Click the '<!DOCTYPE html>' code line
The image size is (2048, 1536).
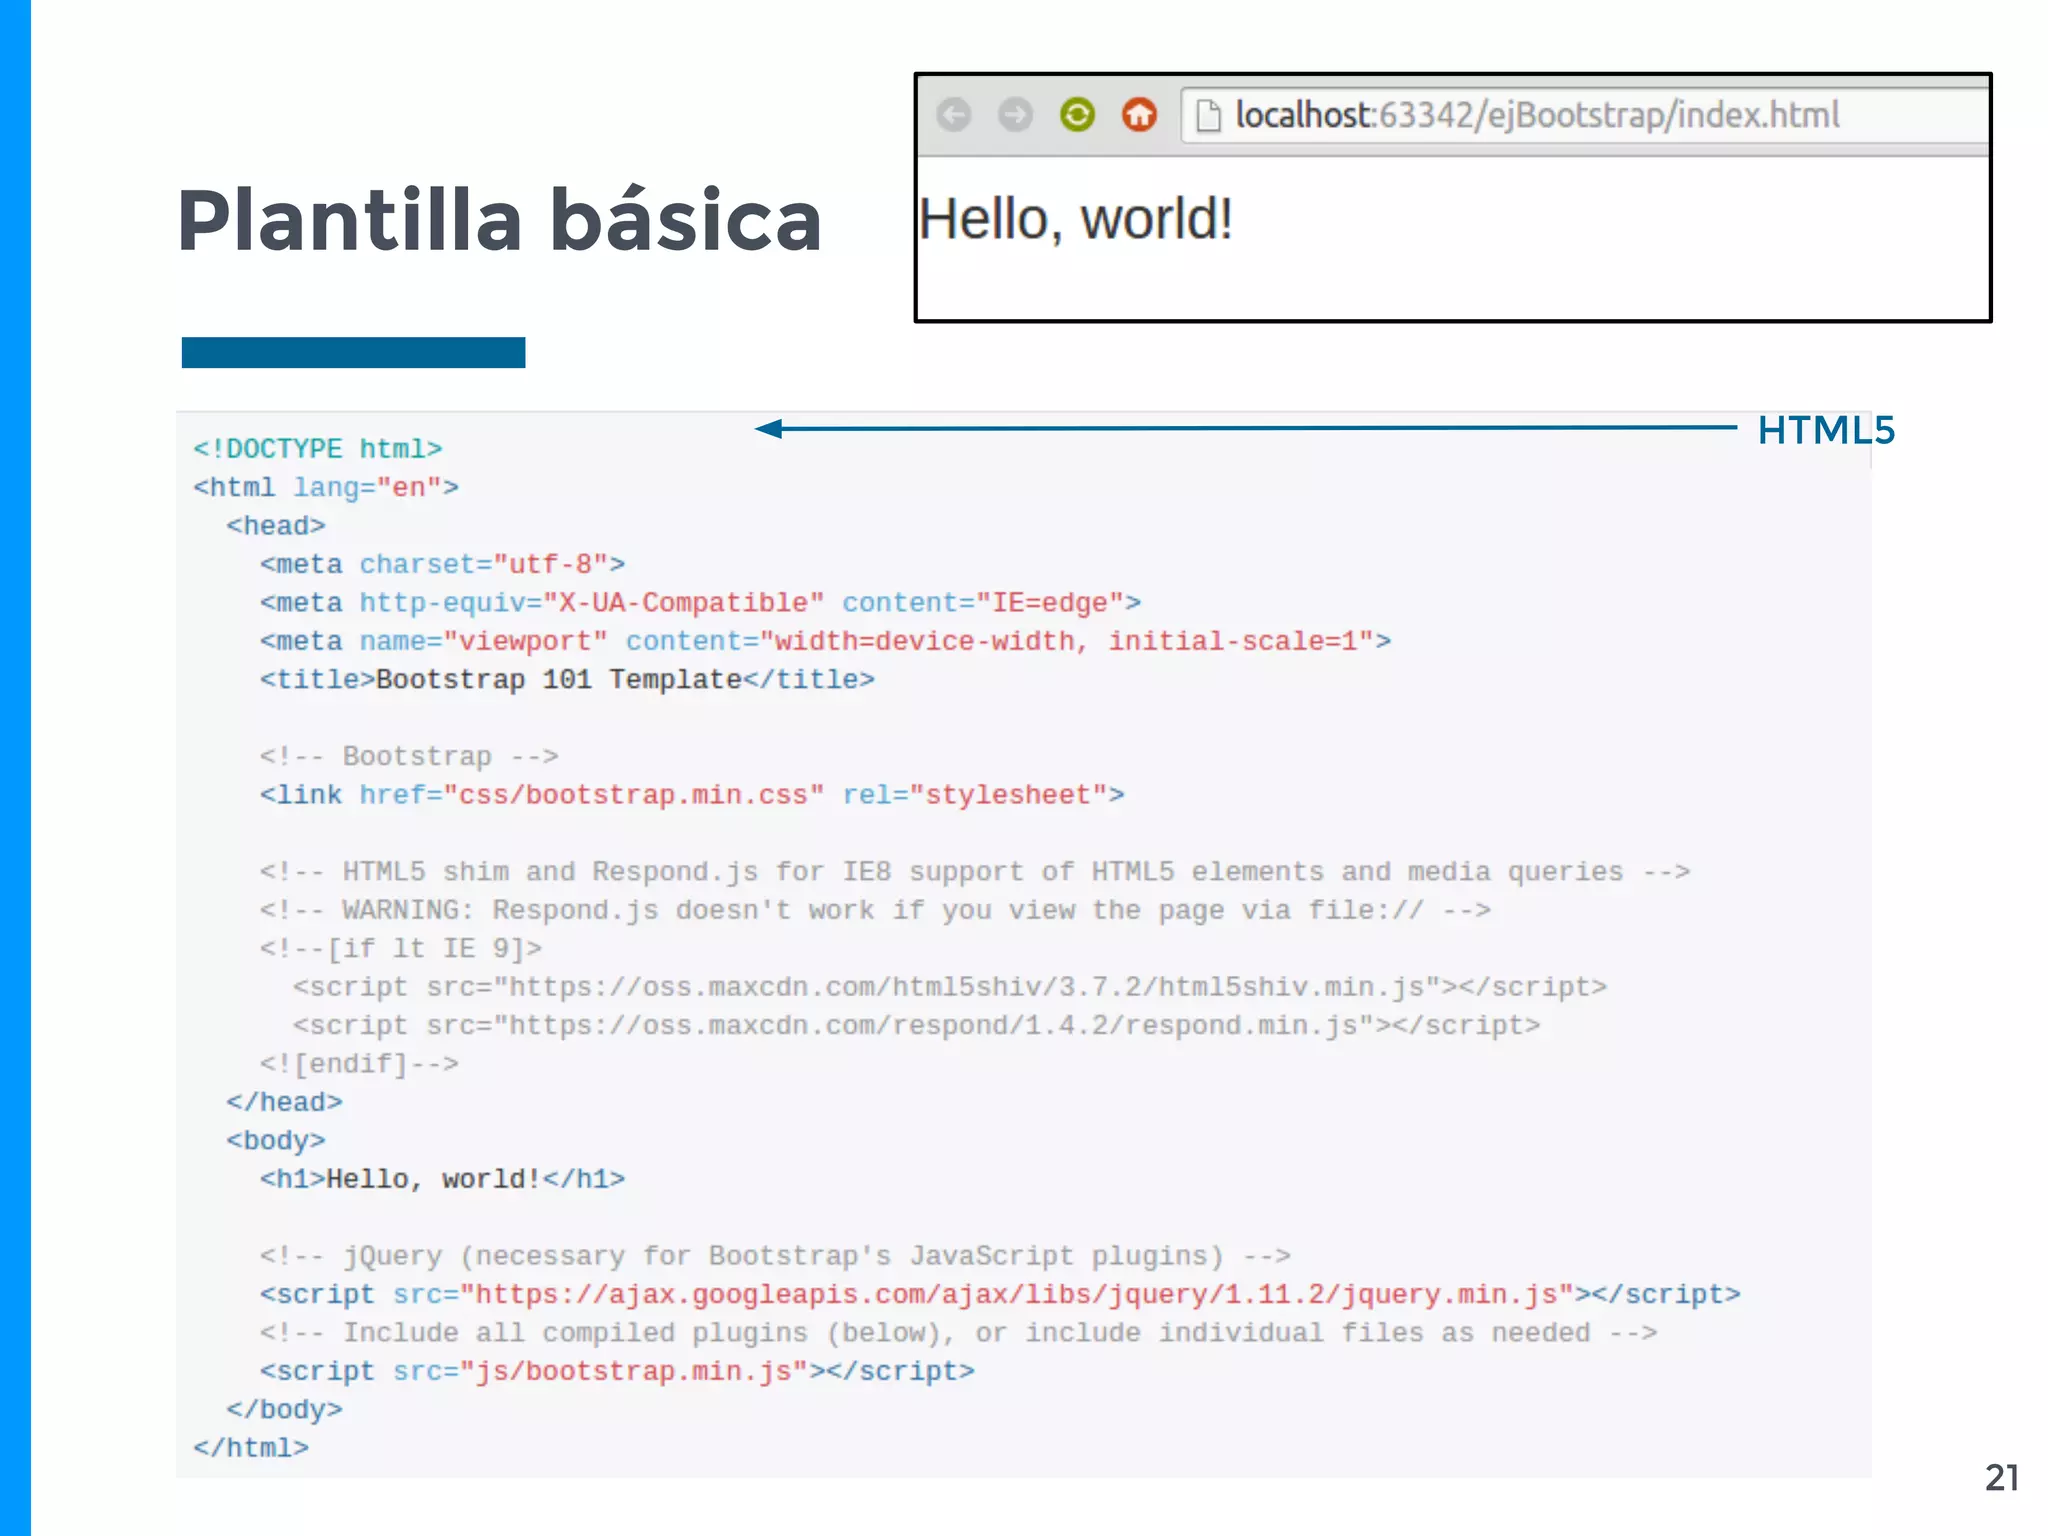[317, 449]
